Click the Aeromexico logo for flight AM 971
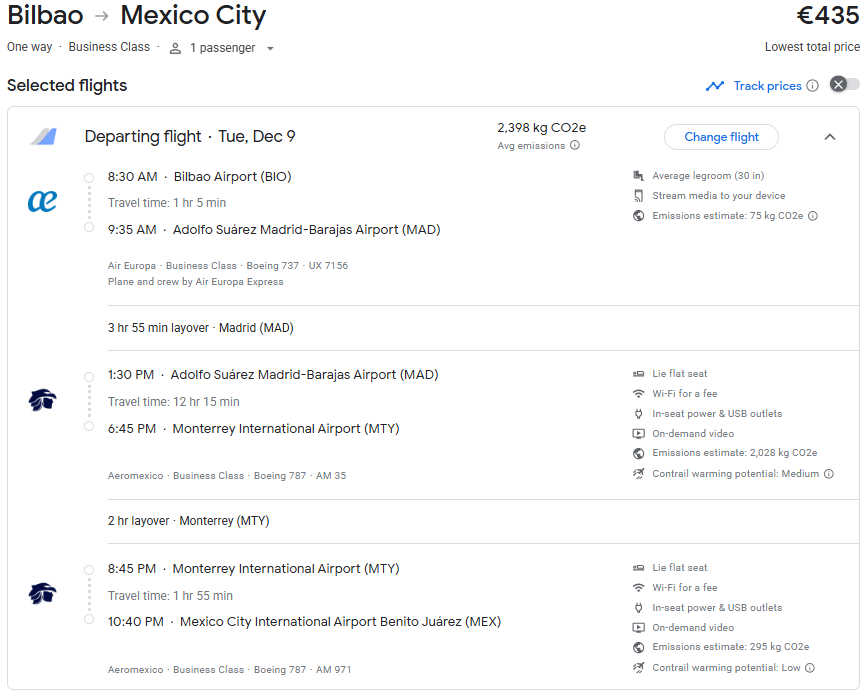This screenshot has height=697, width=867. click(42, 594)
